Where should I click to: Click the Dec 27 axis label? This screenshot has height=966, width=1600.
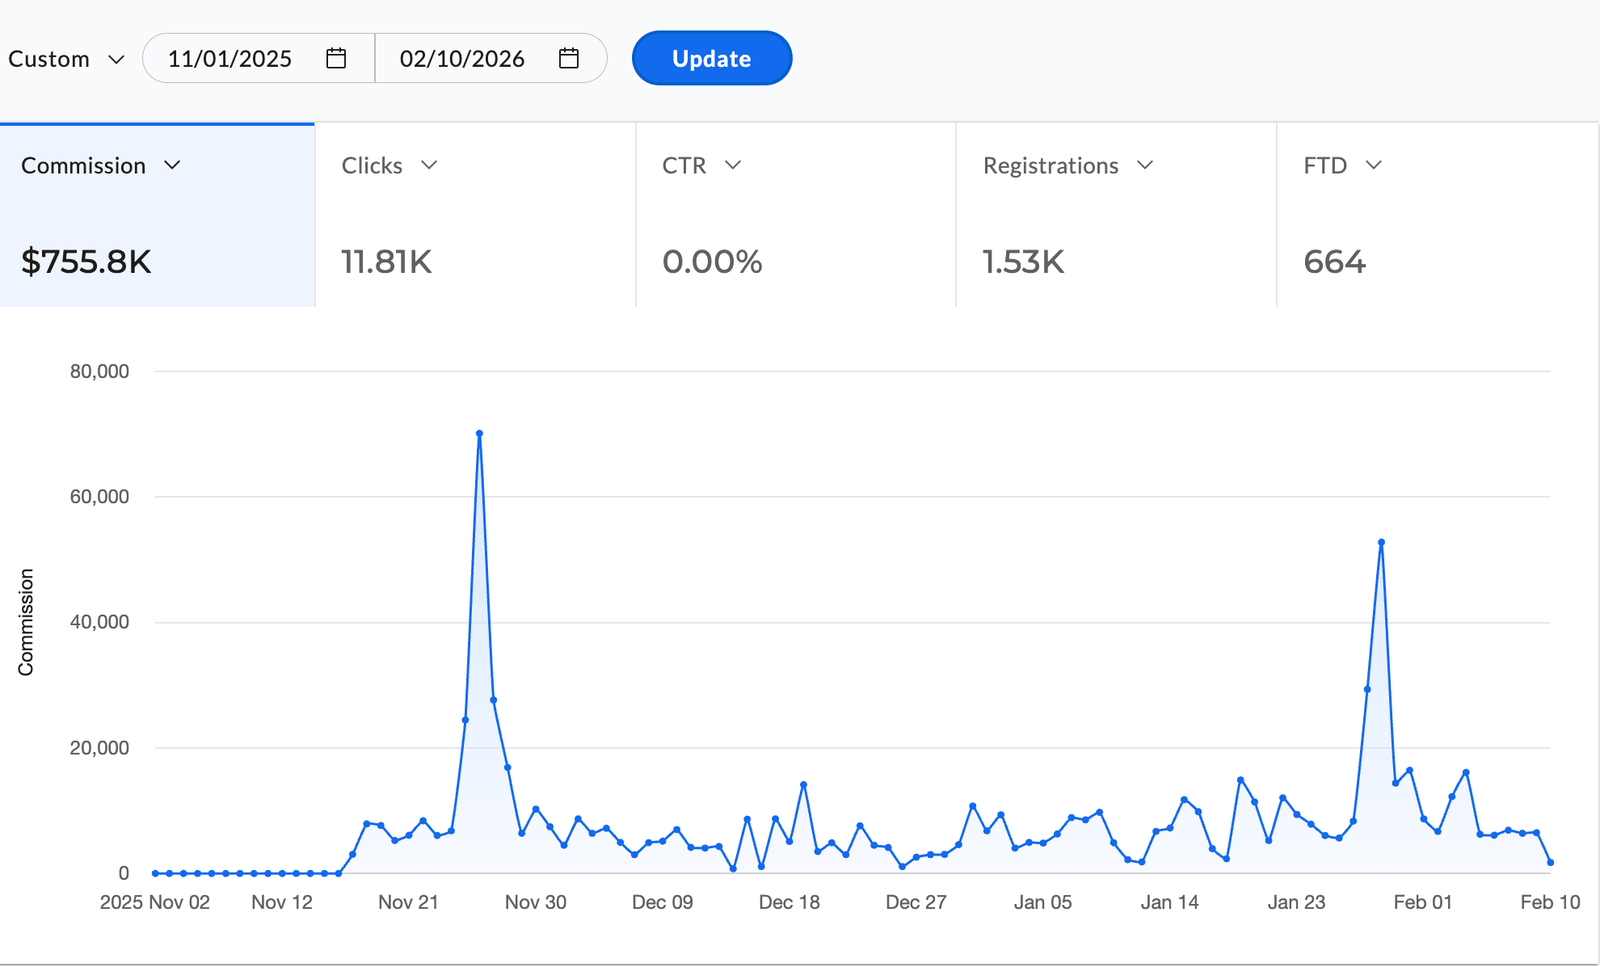(916, 902)
